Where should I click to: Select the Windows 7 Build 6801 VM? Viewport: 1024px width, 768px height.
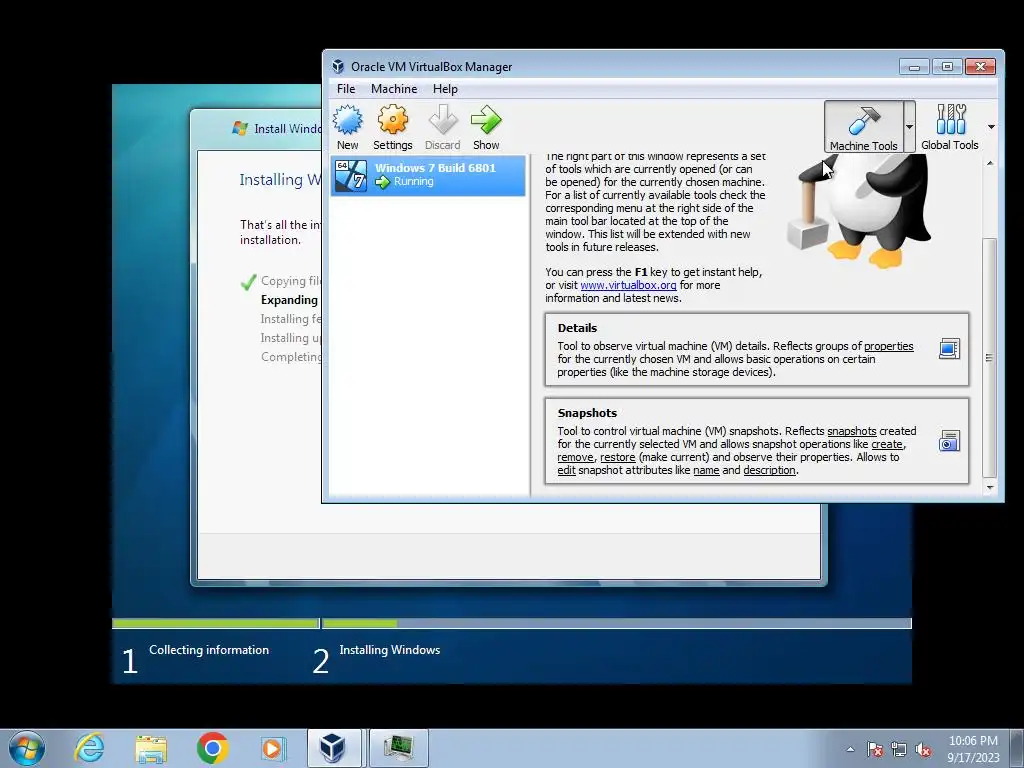point(428,175)
